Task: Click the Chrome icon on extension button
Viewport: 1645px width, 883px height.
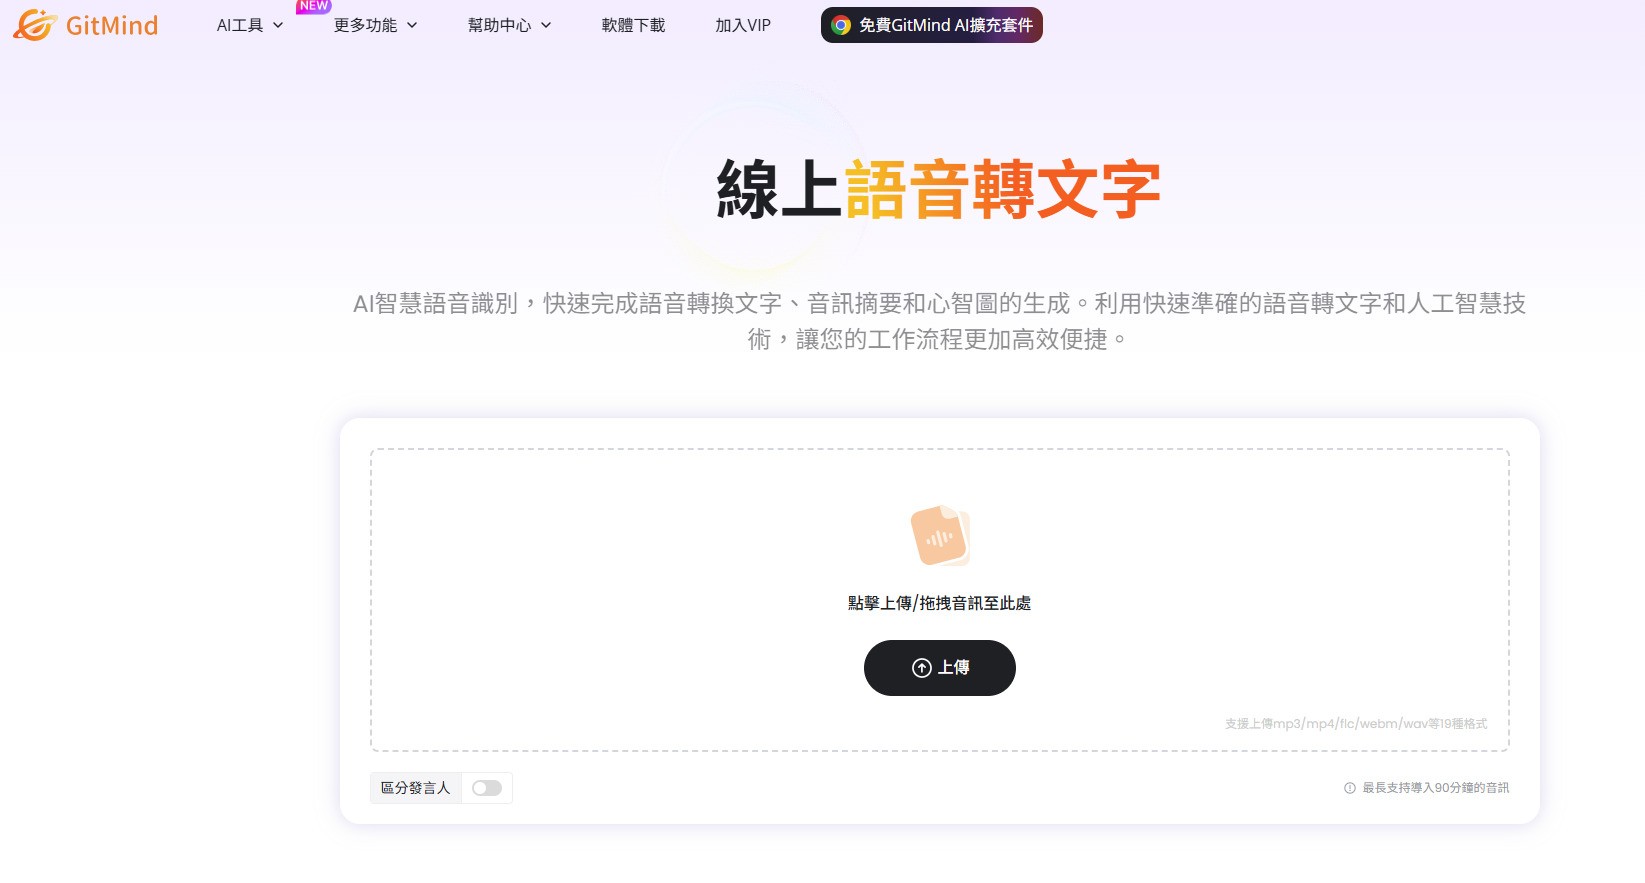Action: (841, 25)
